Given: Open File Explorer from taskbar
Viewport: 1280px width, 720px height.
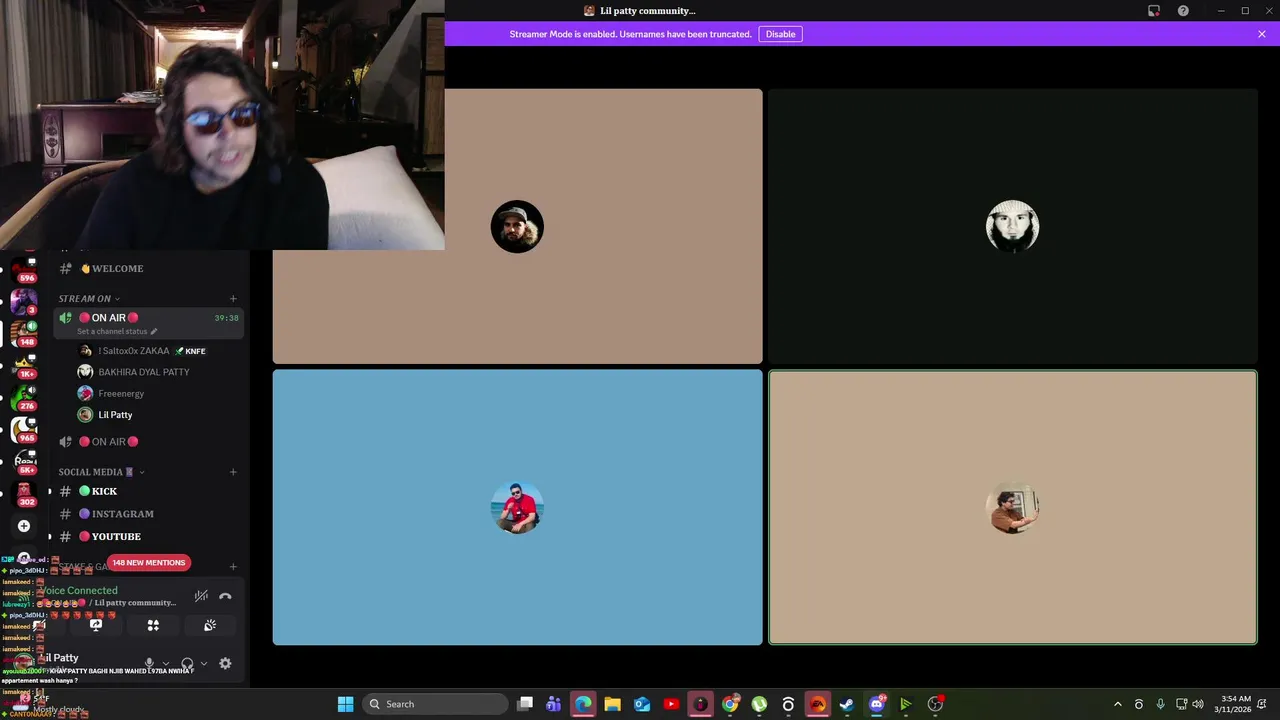Looking at the screenshot, I should (x=612, y=704).
